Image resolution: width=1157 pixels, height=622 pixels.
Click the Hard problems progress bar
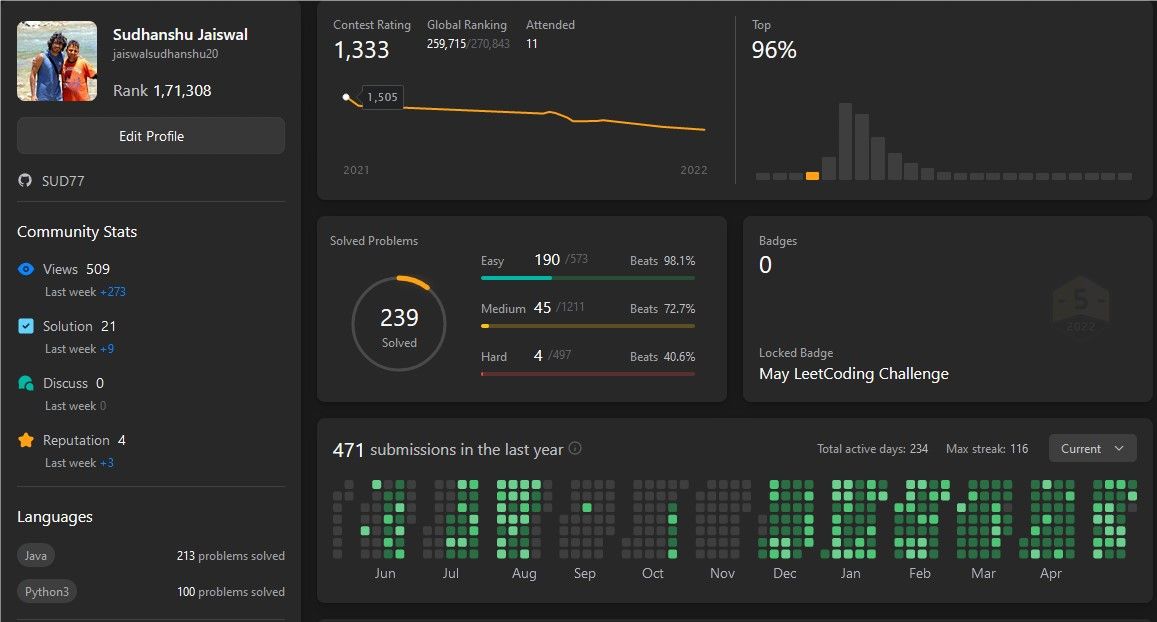point(588,374)
